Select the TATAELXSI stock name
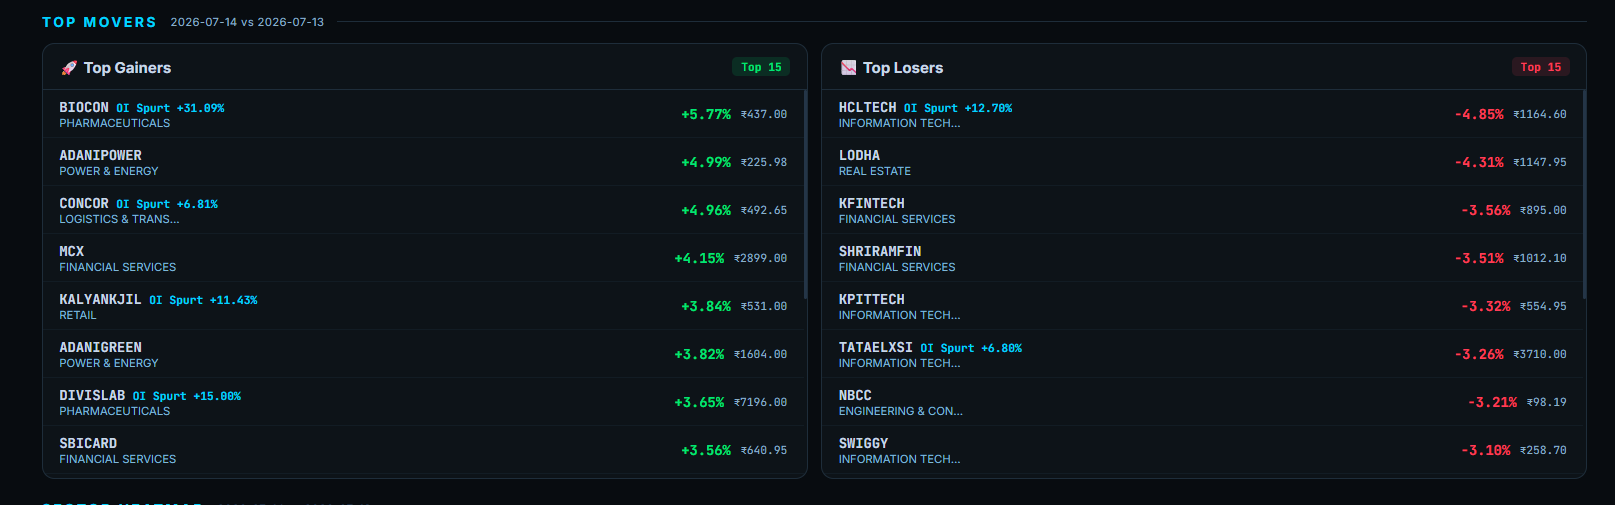Image resolution: width=1615 pixels, height=505 pixels. click(875, 348)
